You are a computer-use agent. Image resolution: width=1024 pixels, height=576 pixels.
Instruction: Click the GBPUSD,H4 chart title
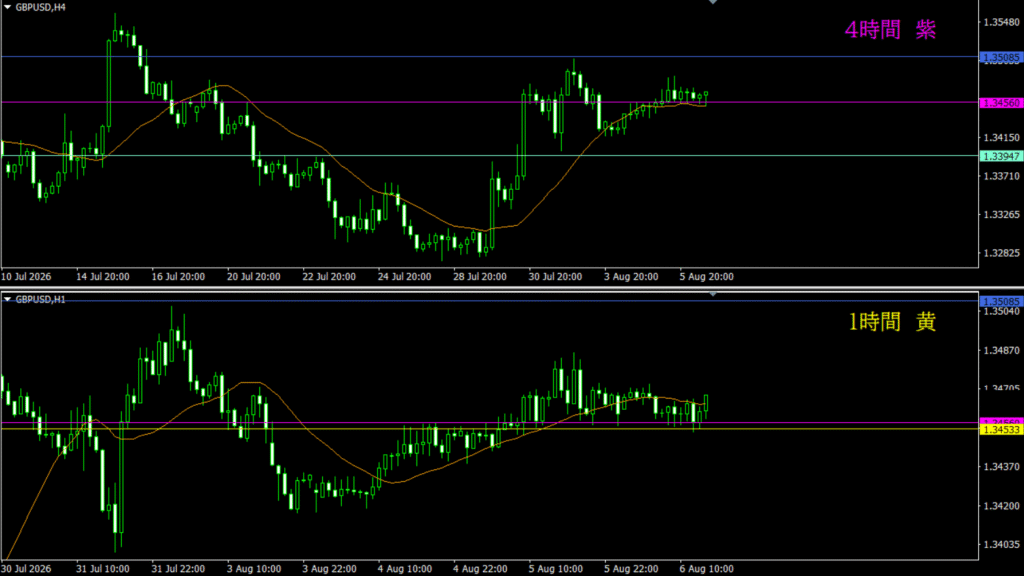tap(40, 7)
